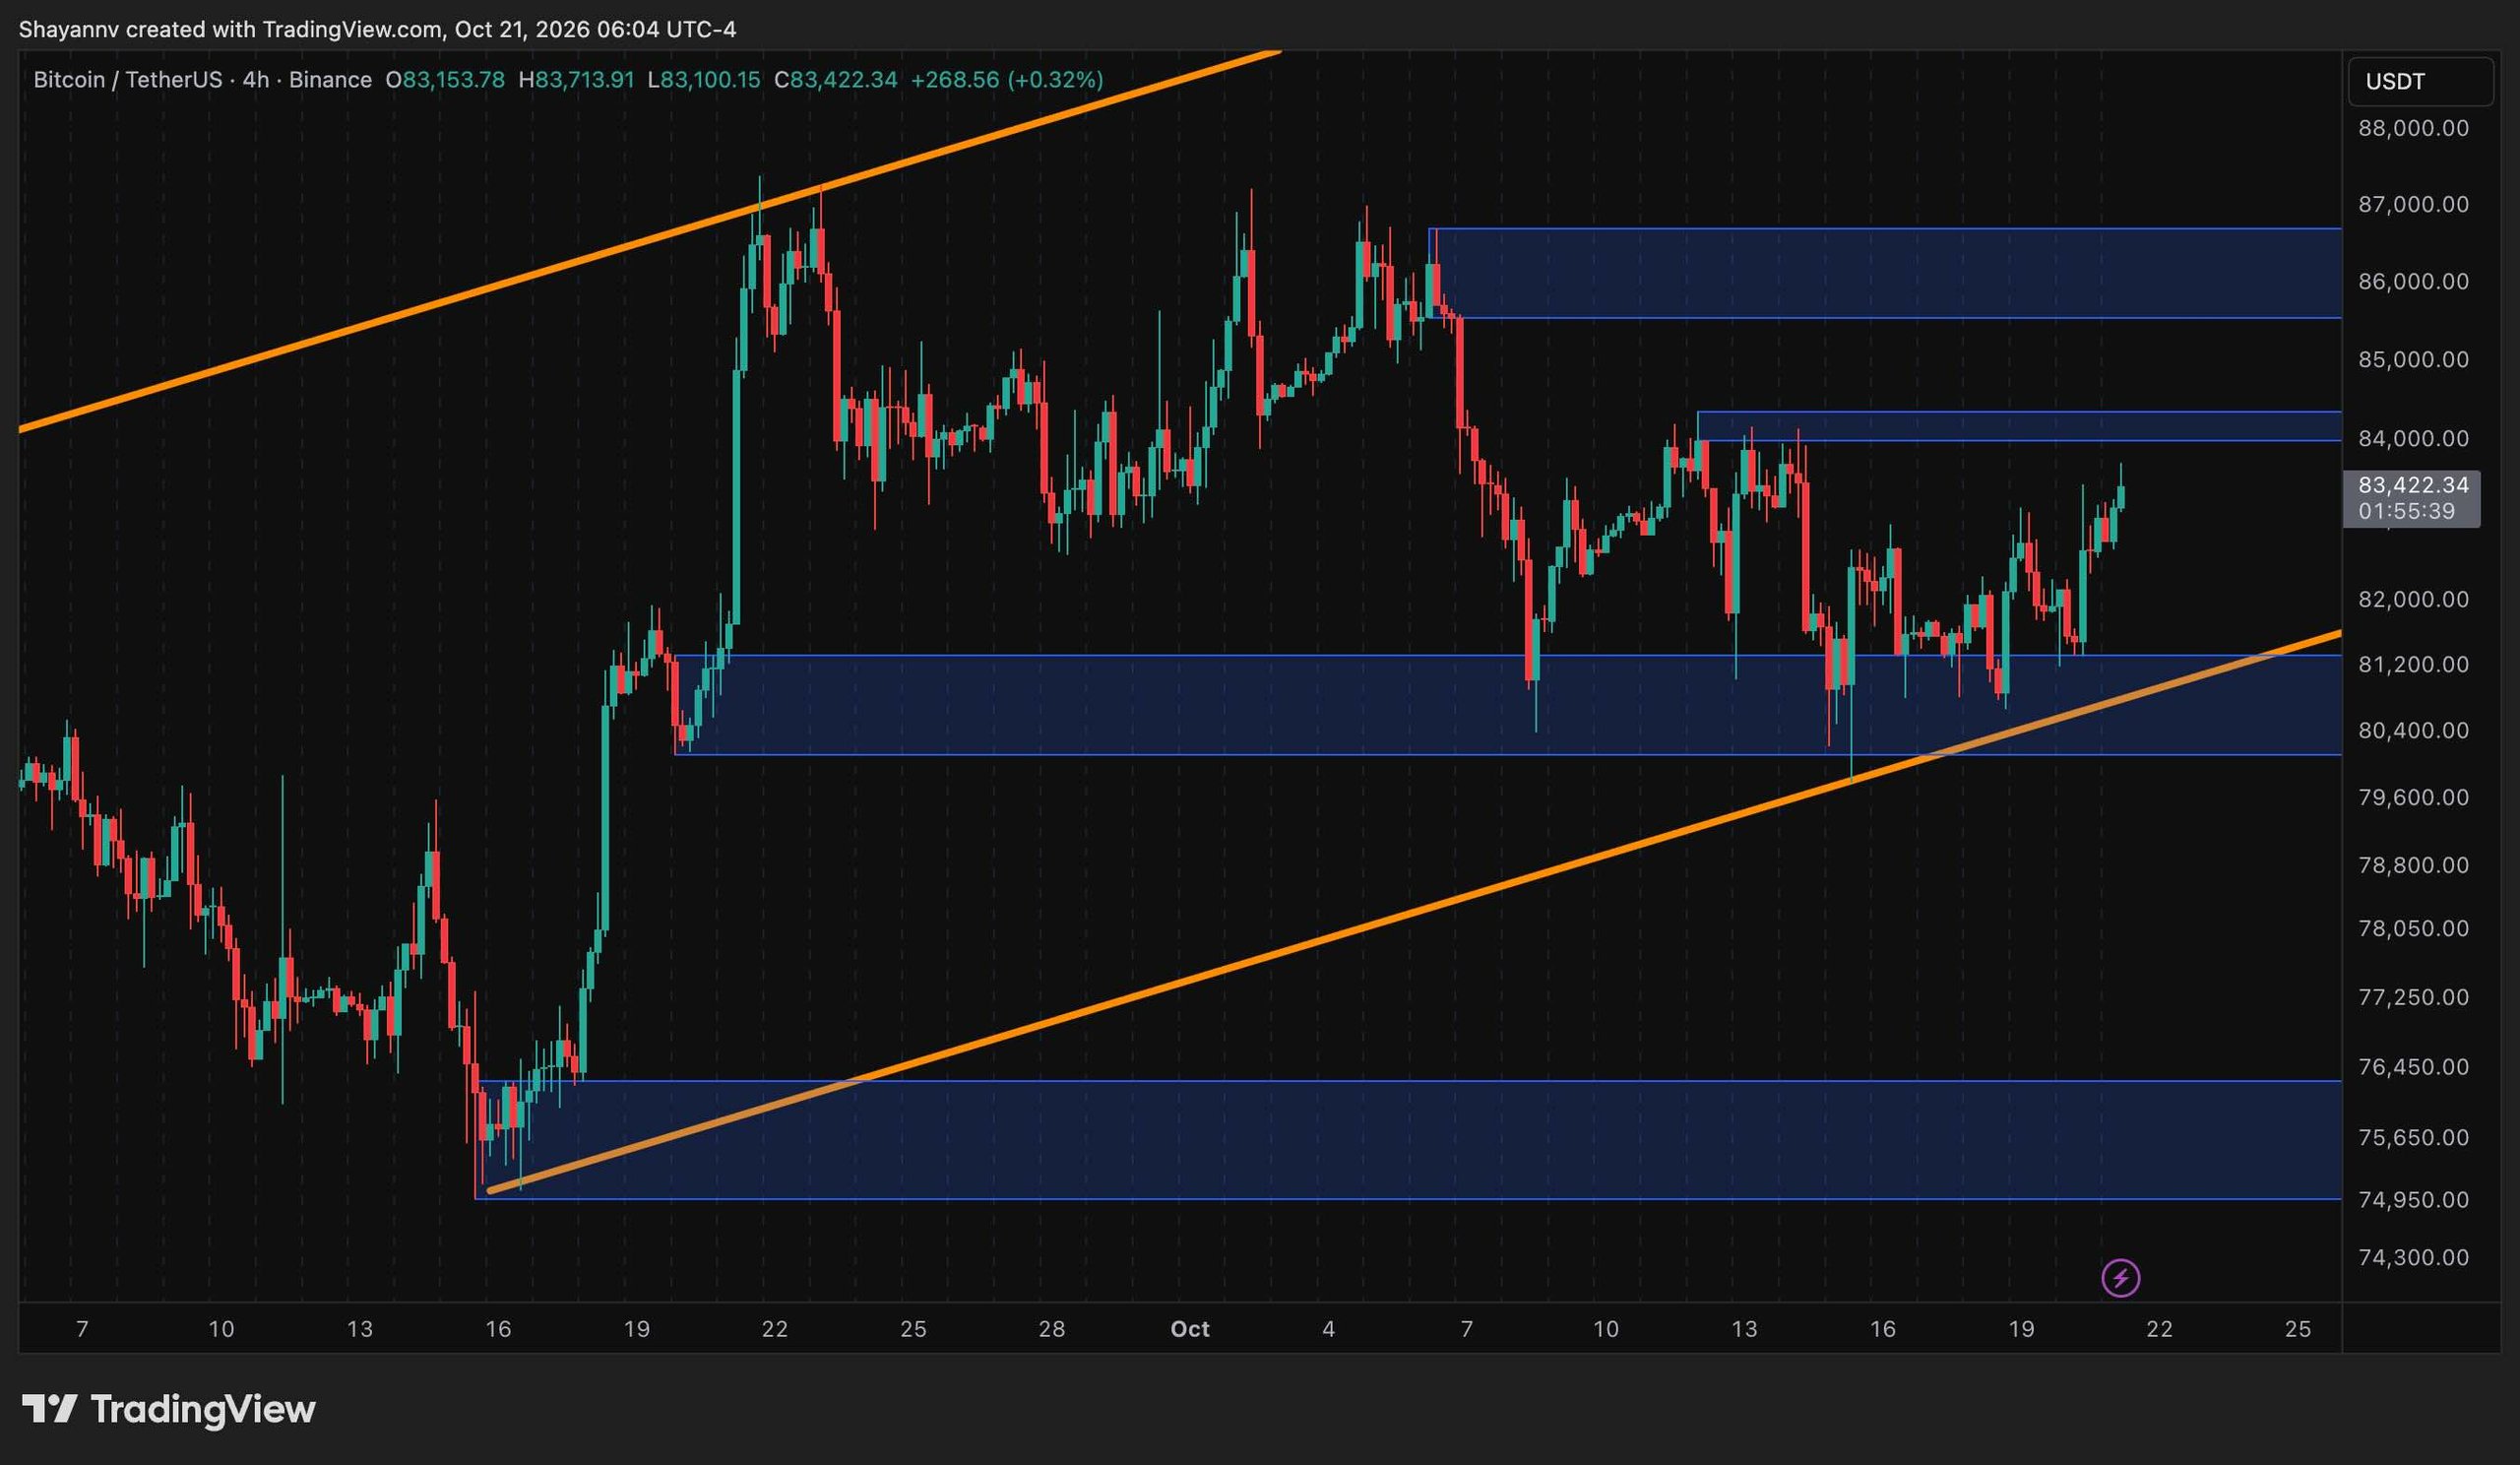Screen dimensions: 2520x1465
Task: Select the open price value 83,153.78
Action: (x=453, y=80)
